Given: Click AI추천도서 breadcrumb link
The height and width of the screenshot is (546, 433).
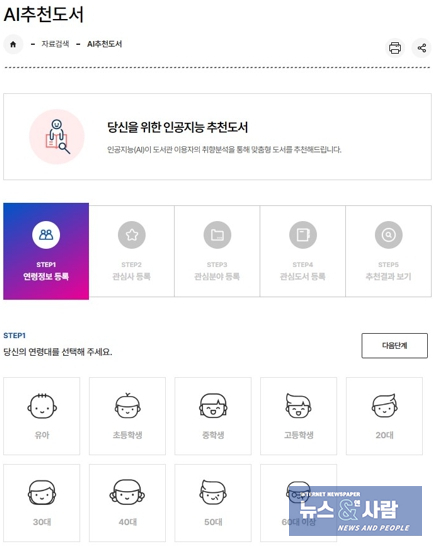Looking at the screenshot, I should coord(105,44).
